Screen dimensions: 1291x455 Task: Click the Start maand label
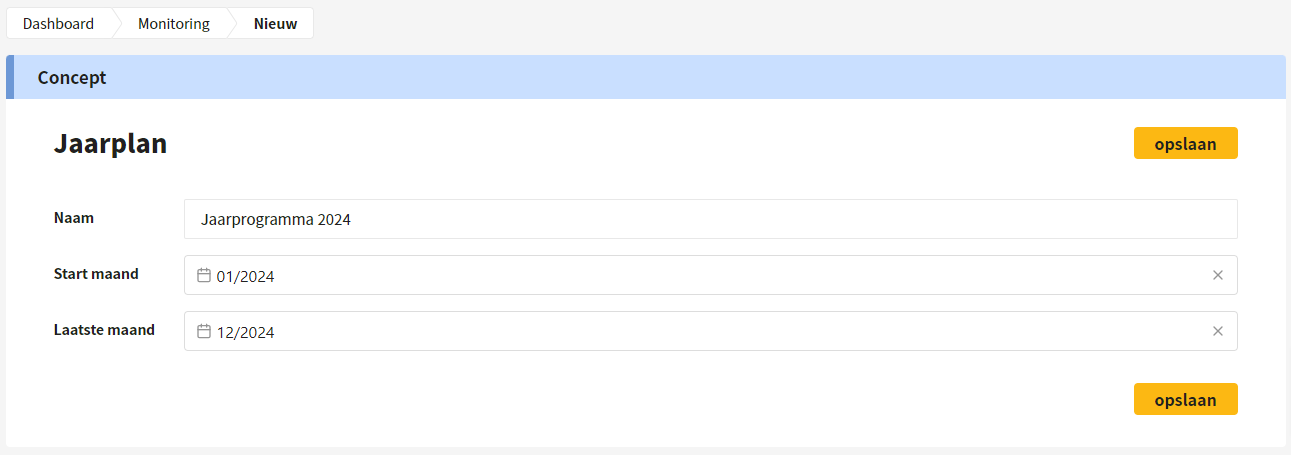tap(96, 273)
